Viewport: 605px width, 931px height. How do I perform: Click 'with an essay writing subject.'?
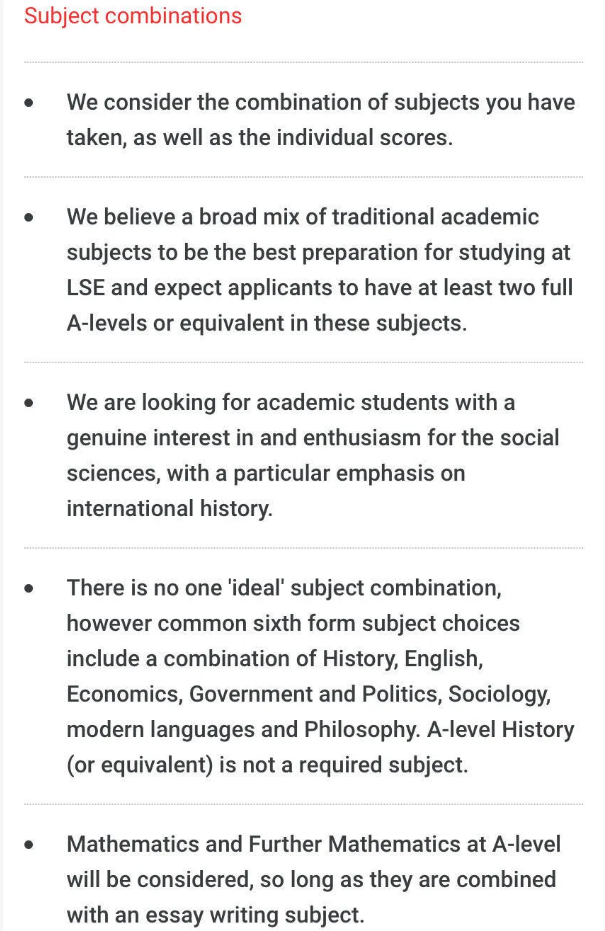[215, 915]
